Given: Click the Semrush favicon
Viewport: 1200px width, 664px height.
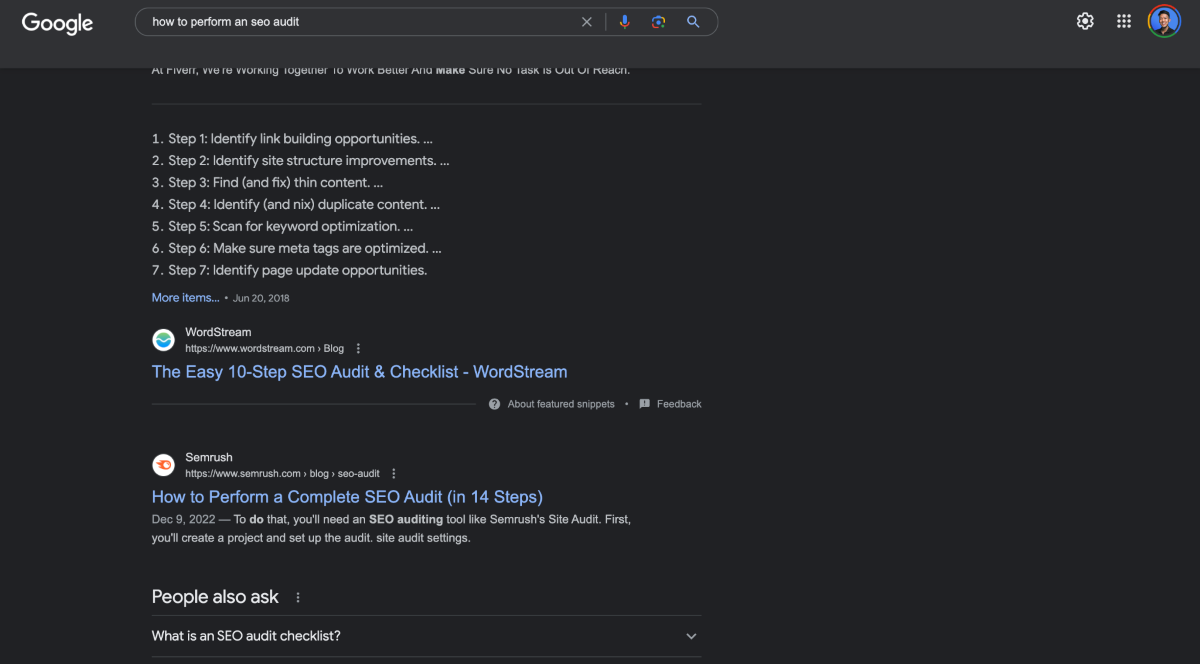Looking at the screenshot, I should coord(163,465).
